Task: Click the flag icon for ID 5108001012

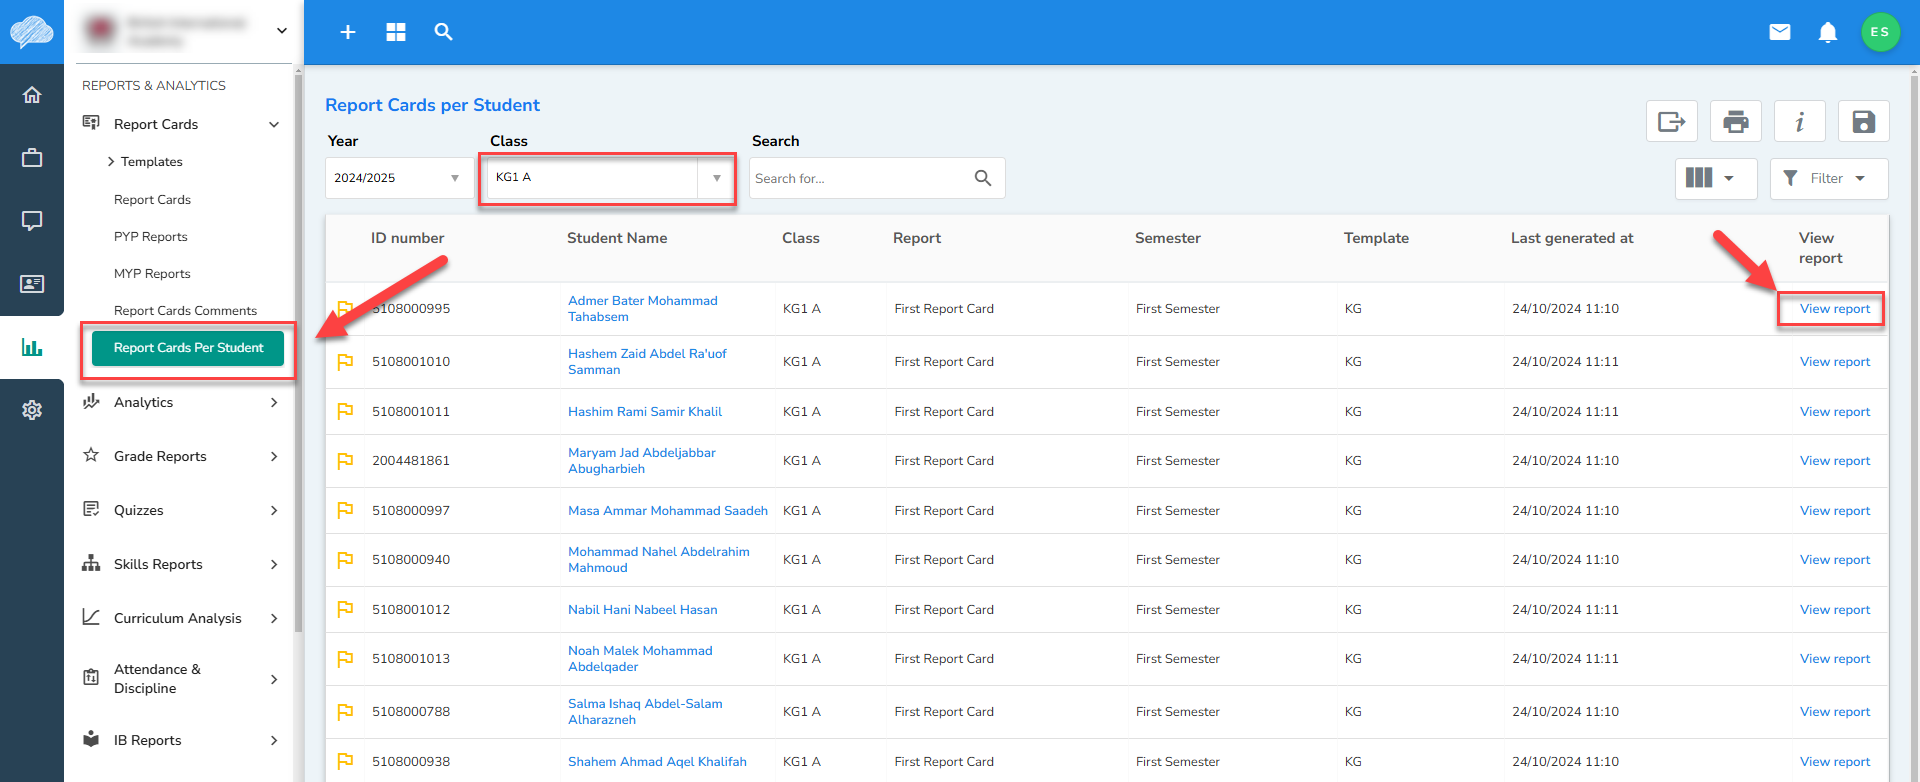Action: [345, 609]
